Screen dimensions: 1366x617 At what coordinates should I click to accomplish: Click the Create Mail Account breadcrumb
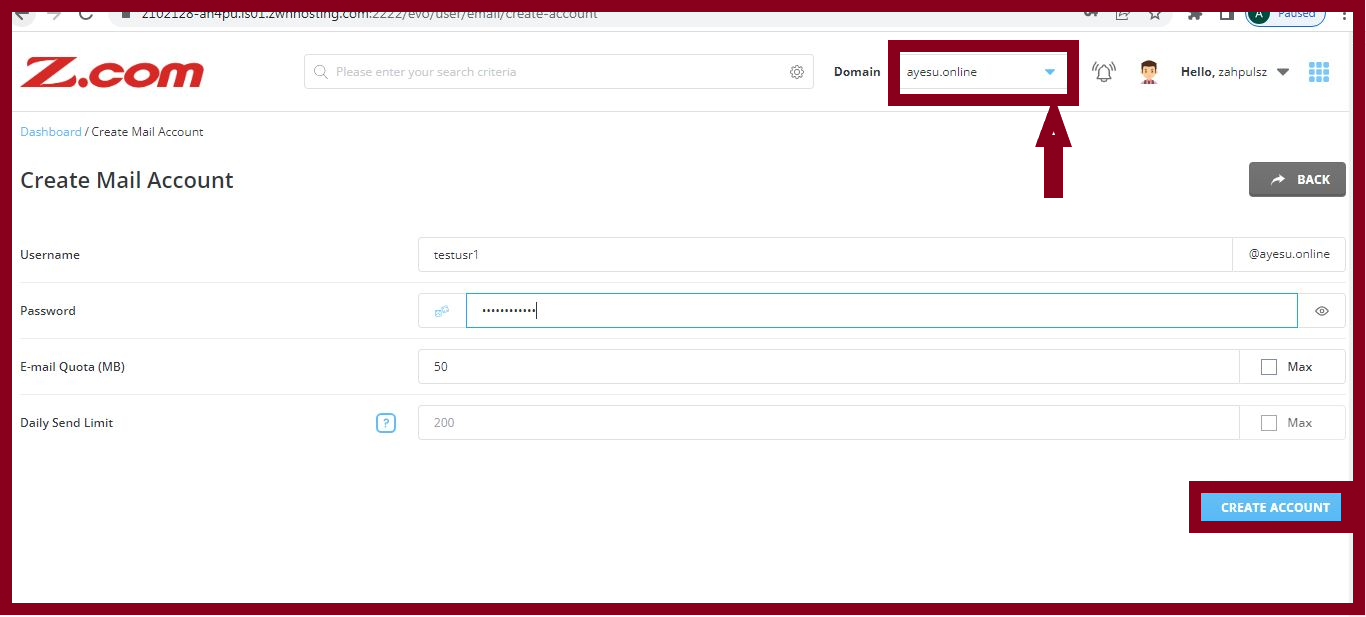tap(147, 131)
